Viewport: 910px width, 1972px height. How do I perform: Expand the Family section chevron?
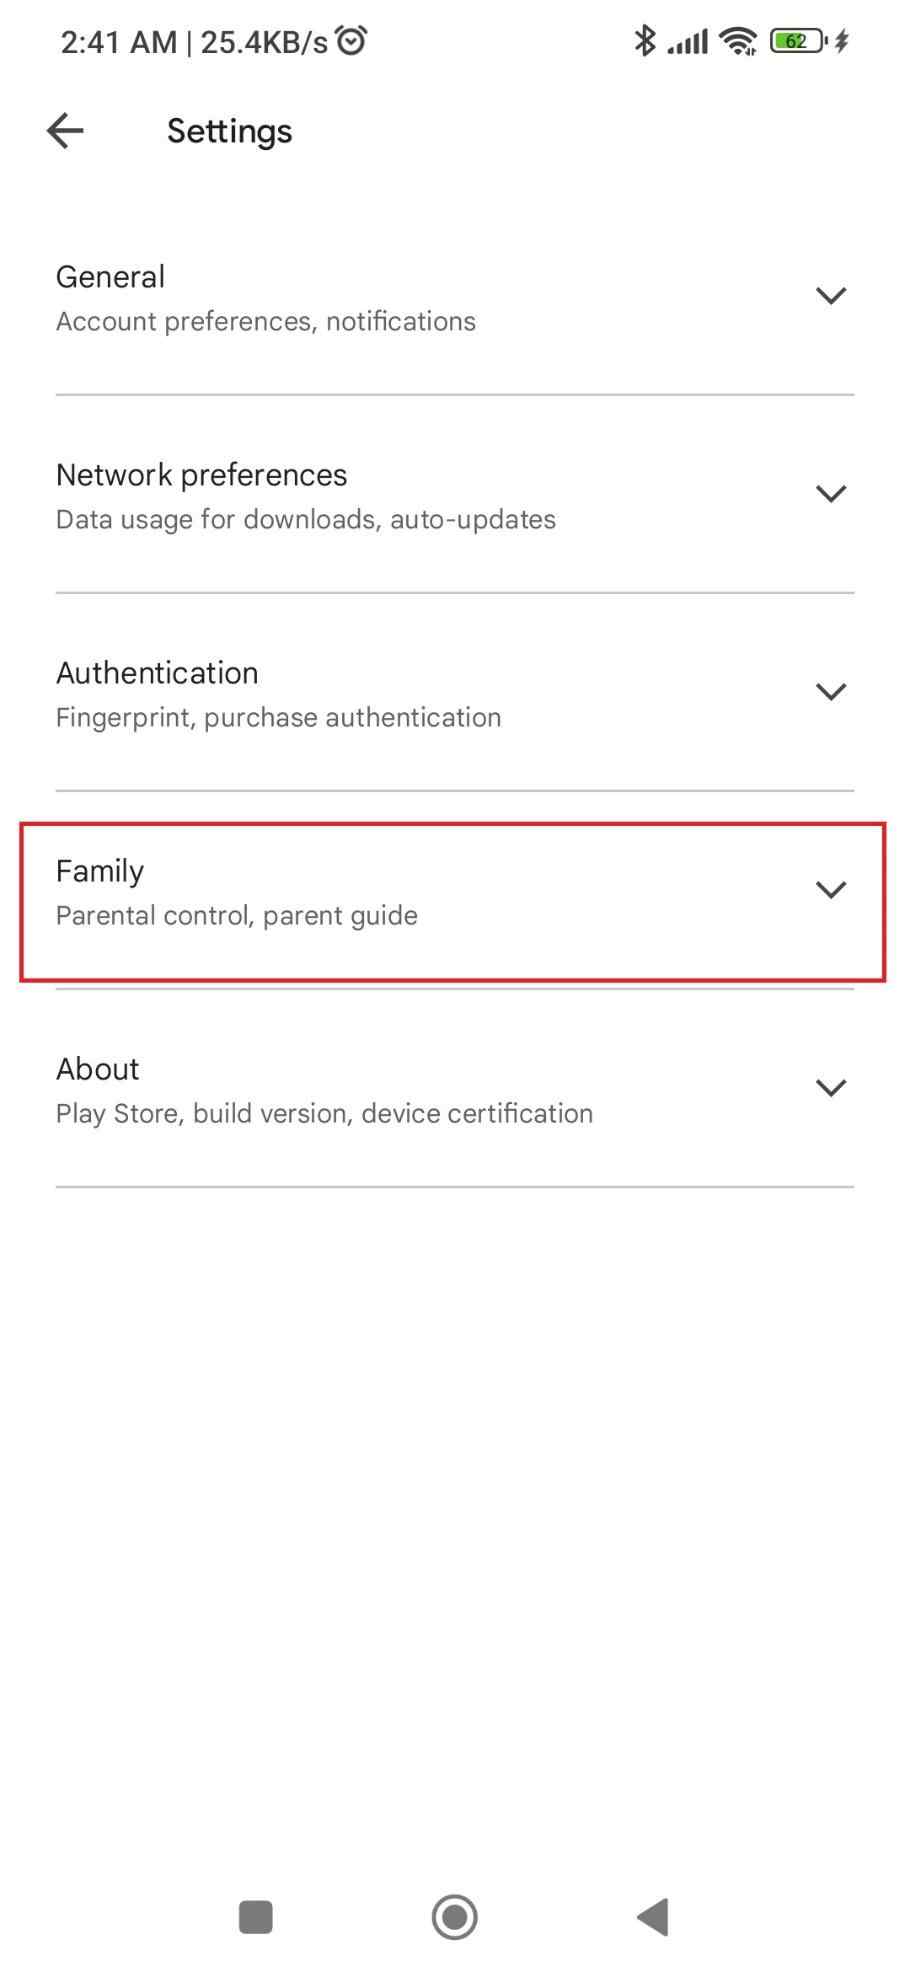click(x=831, y=890)
